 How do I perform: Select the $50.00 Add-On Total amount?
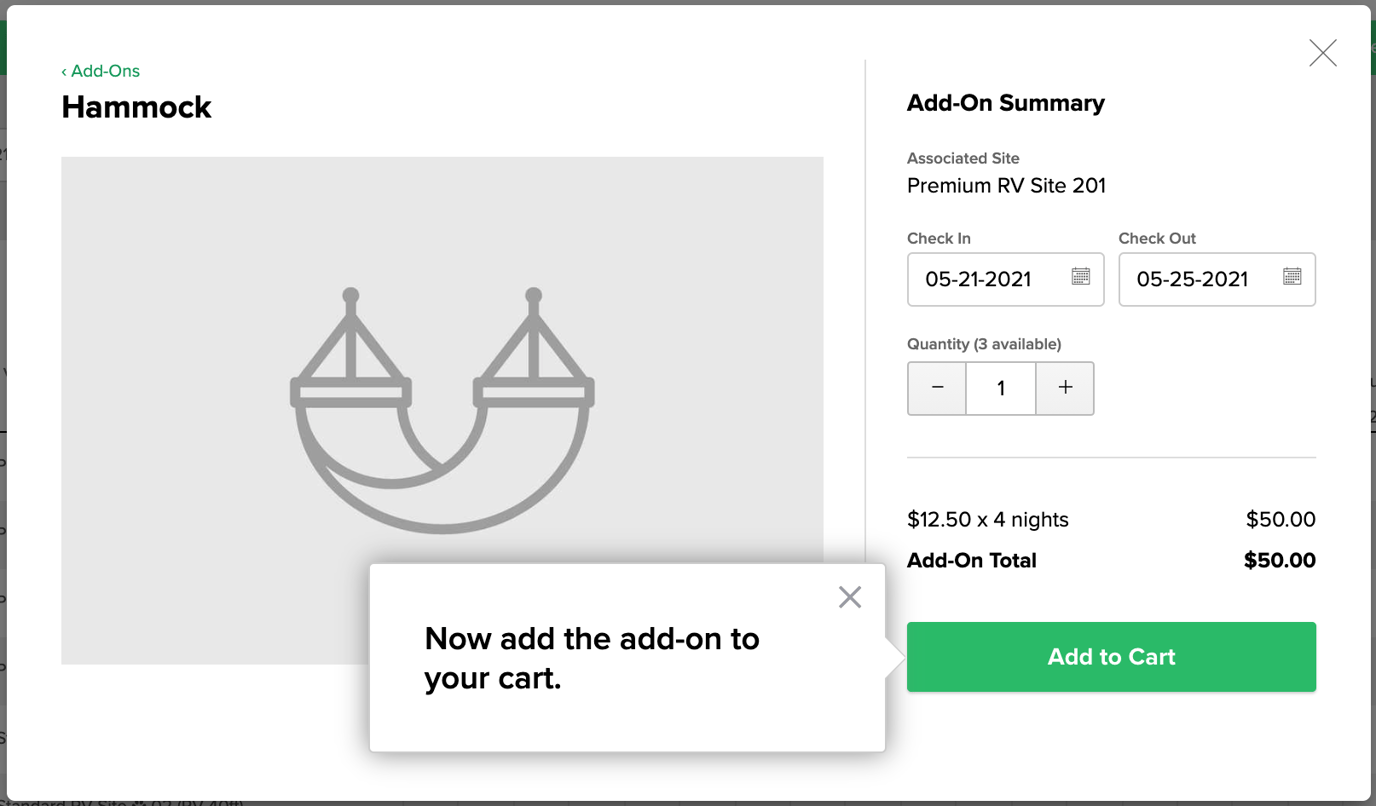[1279, 560]
